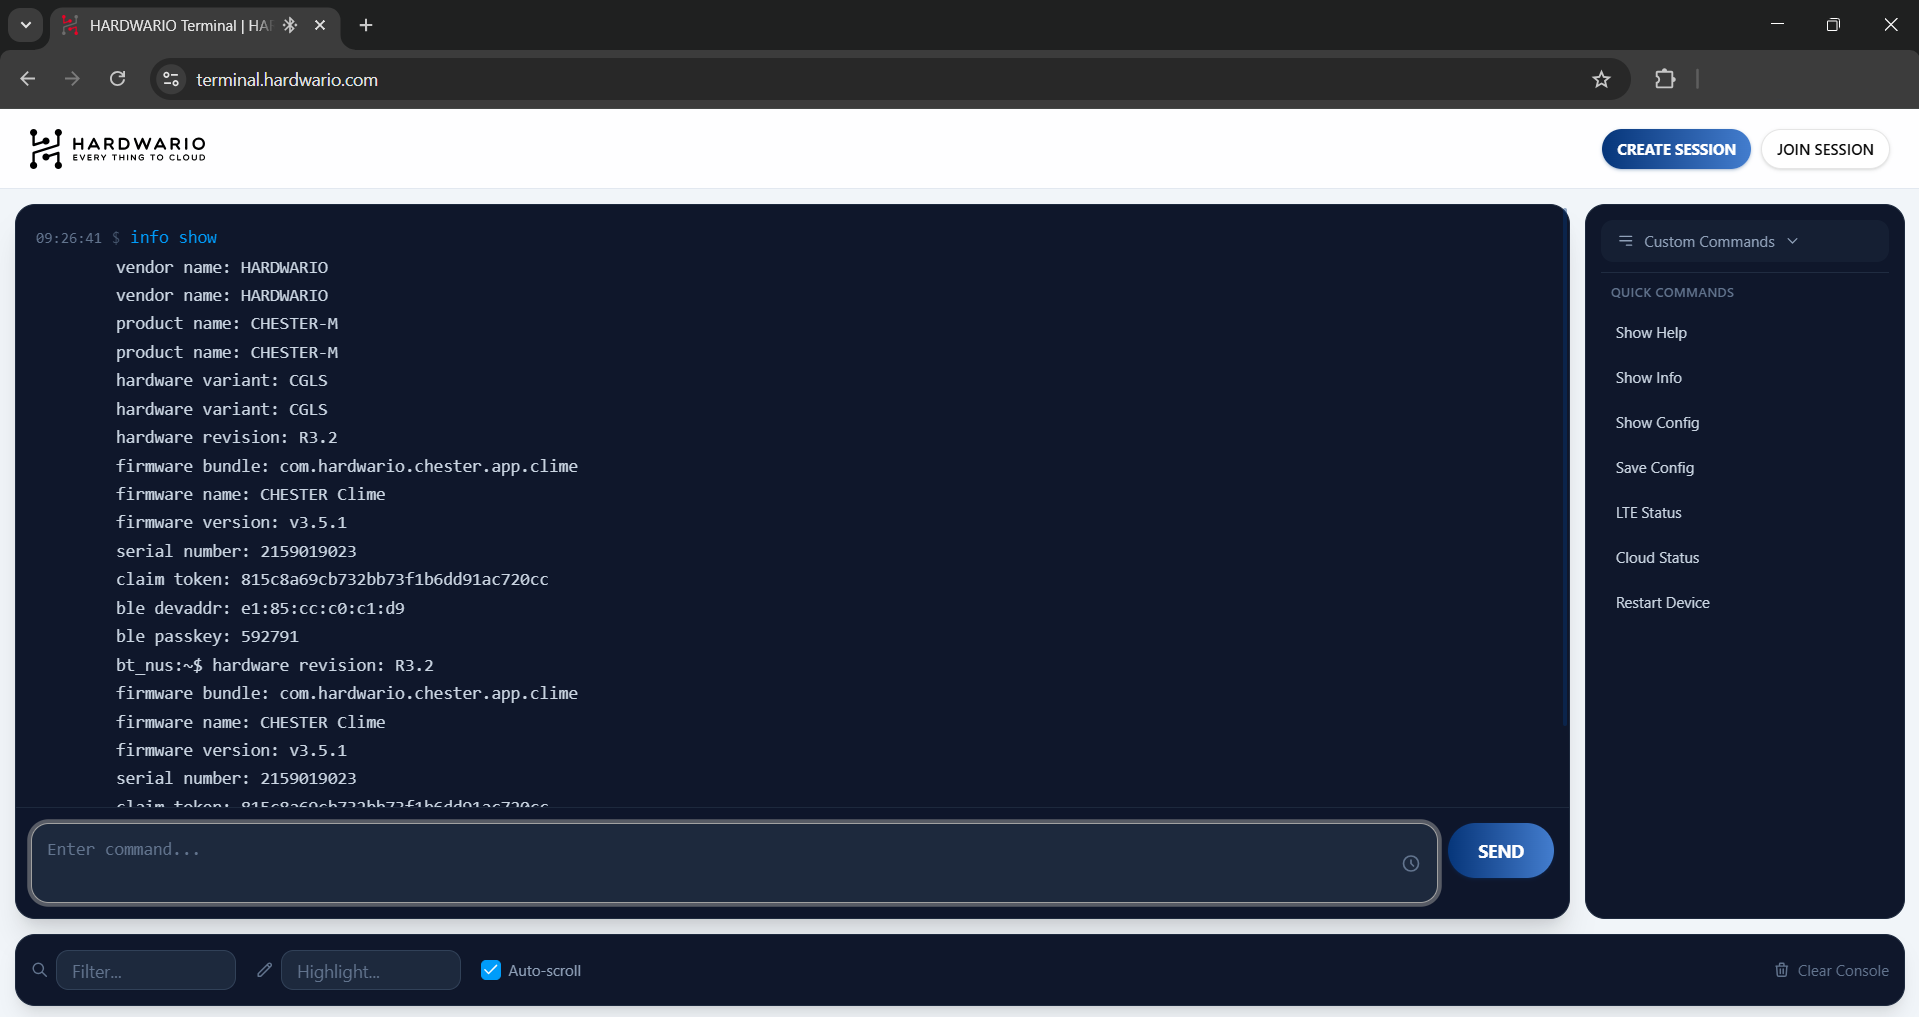Select Show Help quick command
Screen dimensions: 1919x1017
(1650, 333)
